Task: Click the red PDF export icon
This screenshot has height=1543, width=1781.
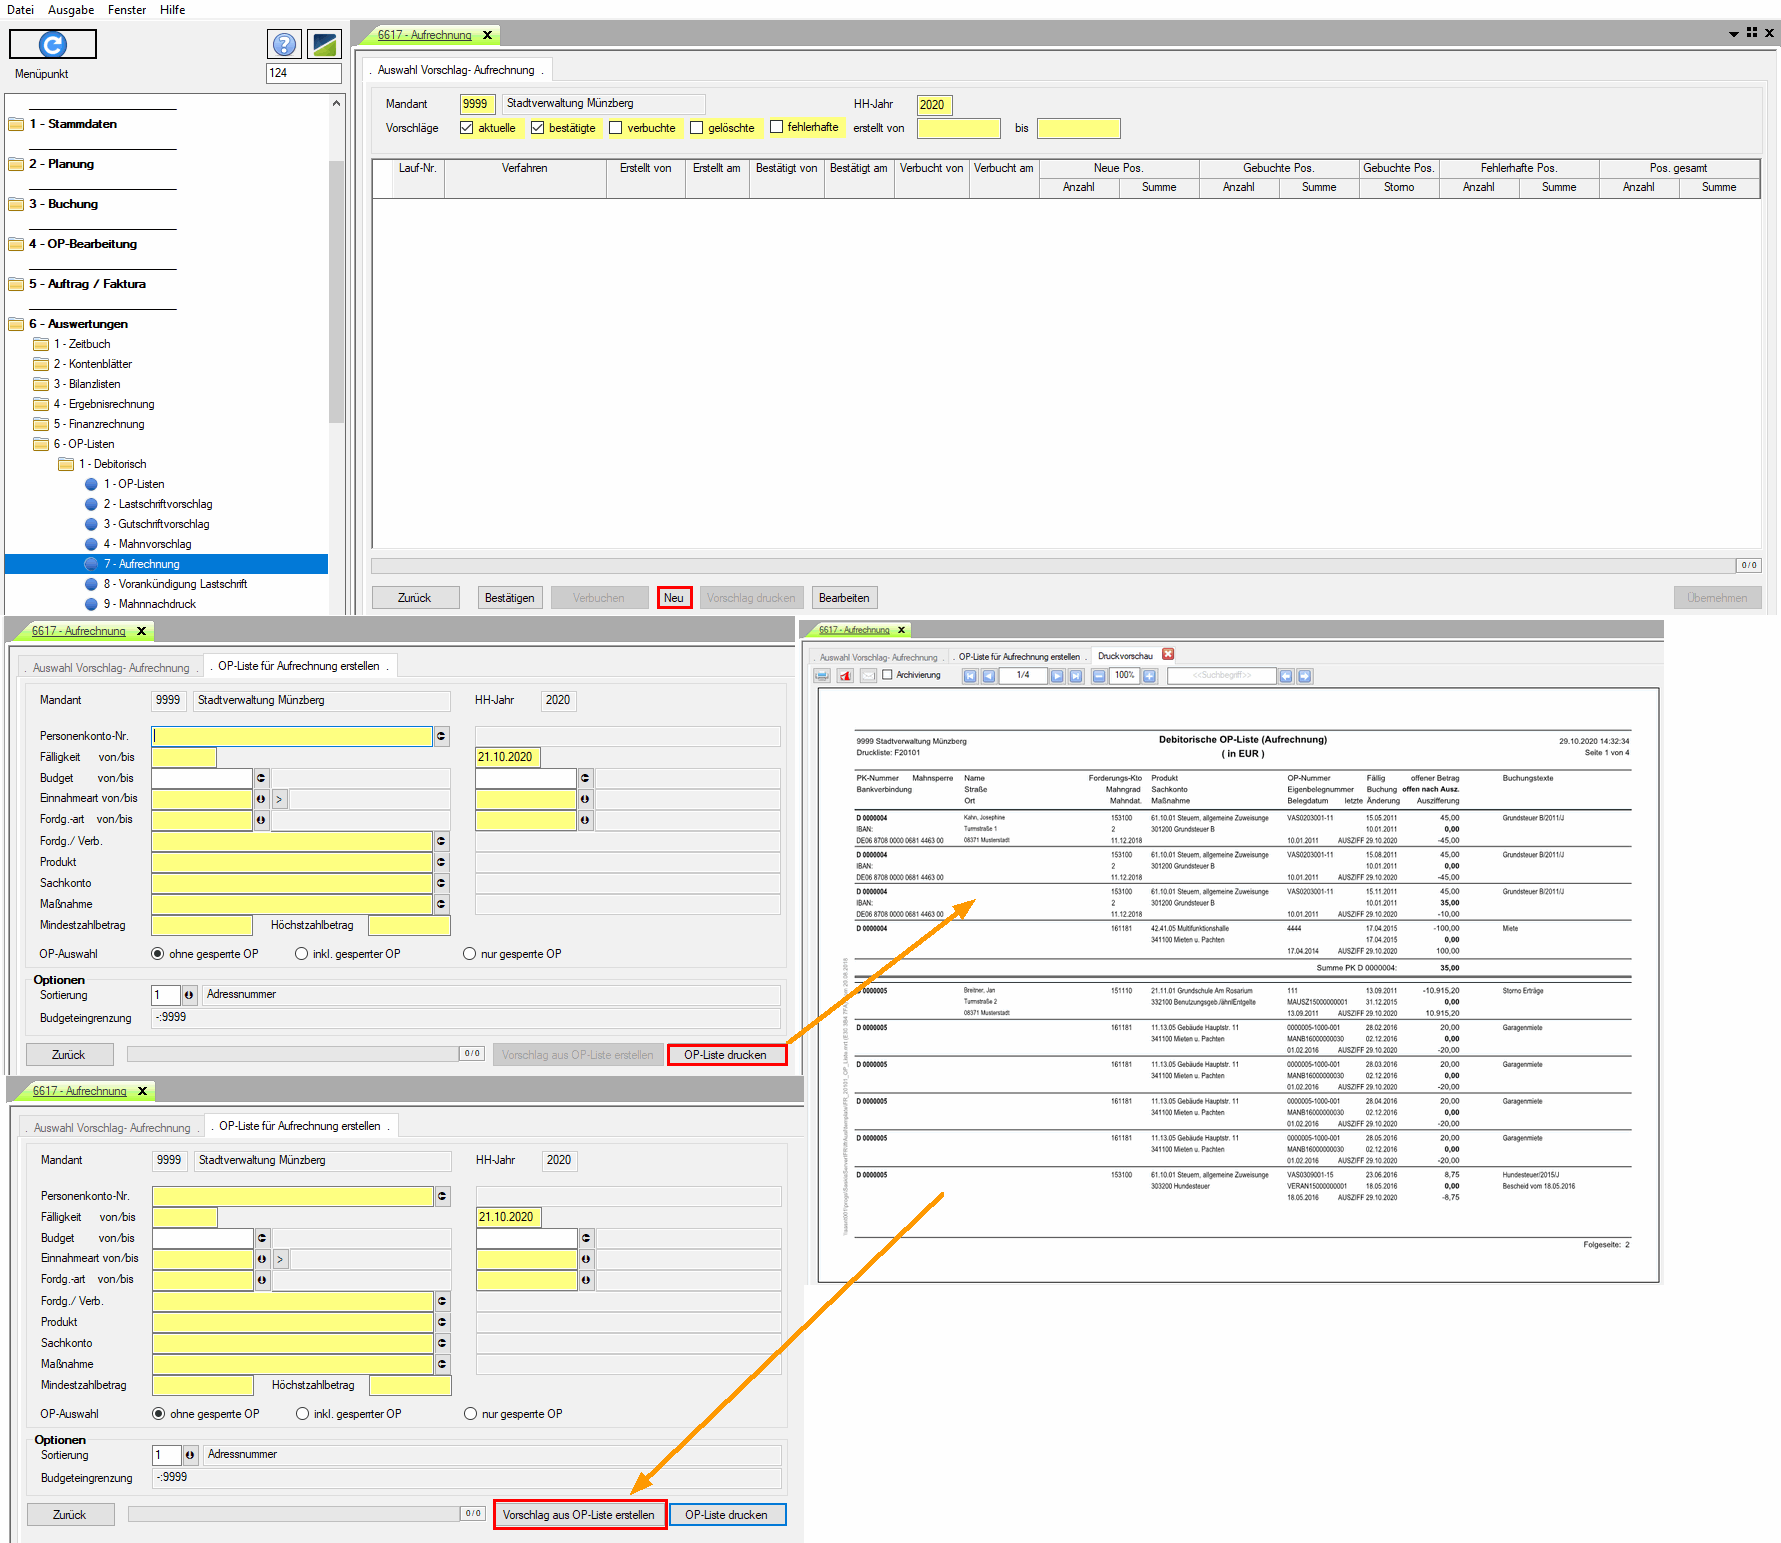Action: [x=846, y=676]
